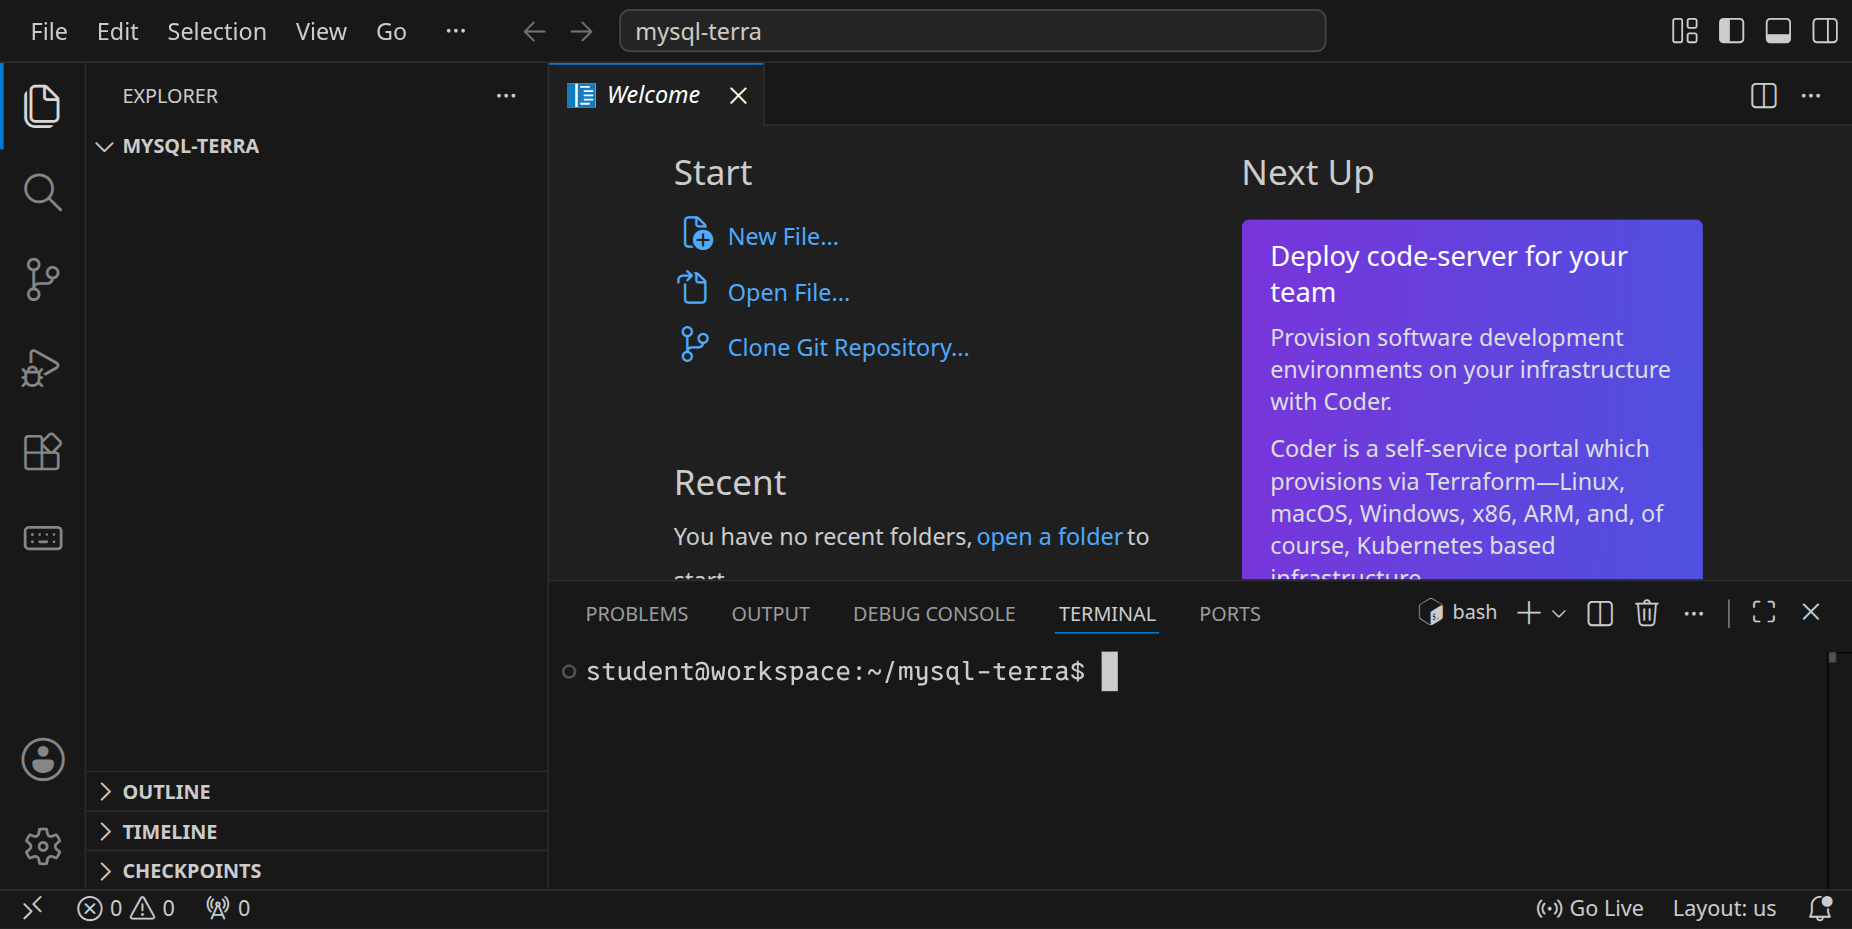Open the File menu

click(x=49, y=32)
